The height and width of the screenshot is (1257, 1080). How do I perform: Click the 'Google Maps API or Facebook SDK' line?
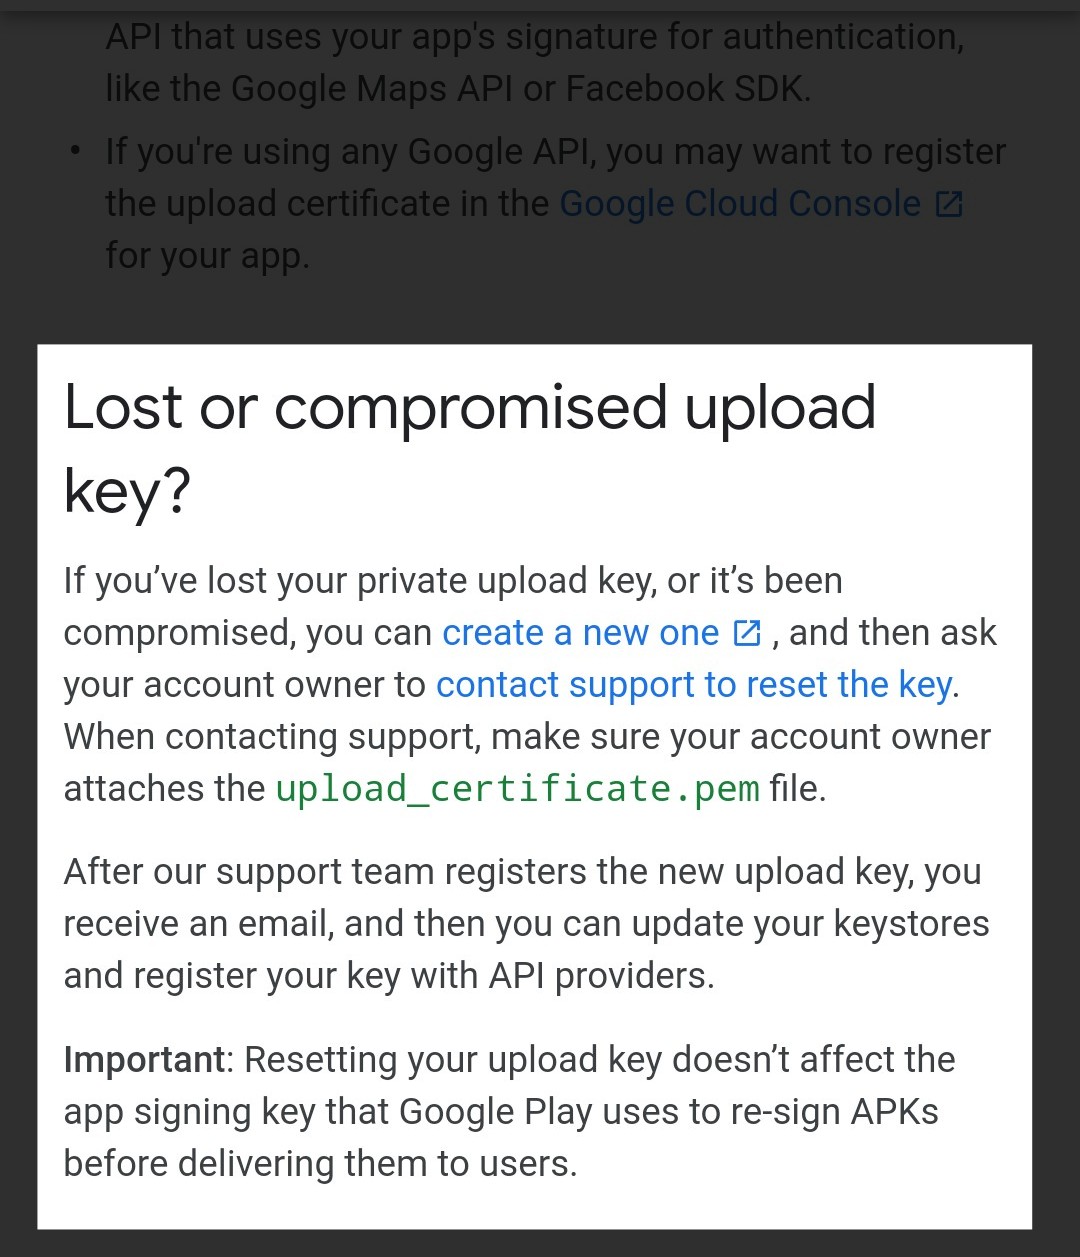tap(458, 89)
